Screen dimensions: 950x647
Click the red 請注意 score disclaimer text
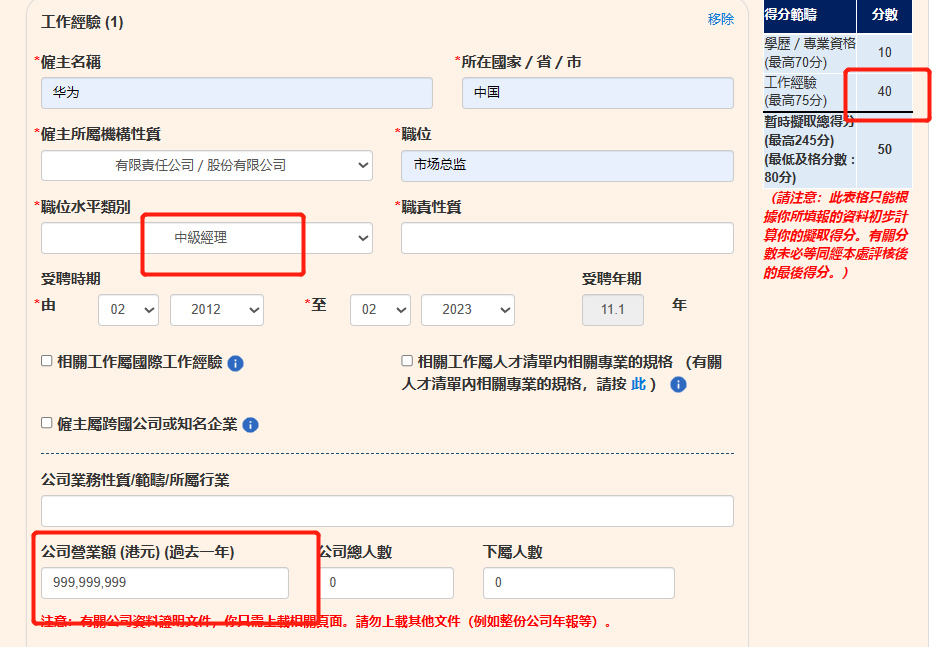coord(836,235)
